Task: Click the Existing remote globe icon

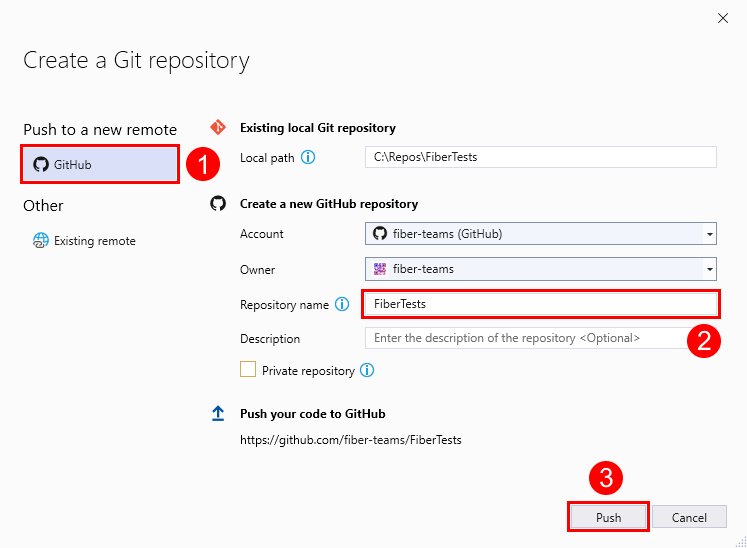Action: [x=41, y=240]
